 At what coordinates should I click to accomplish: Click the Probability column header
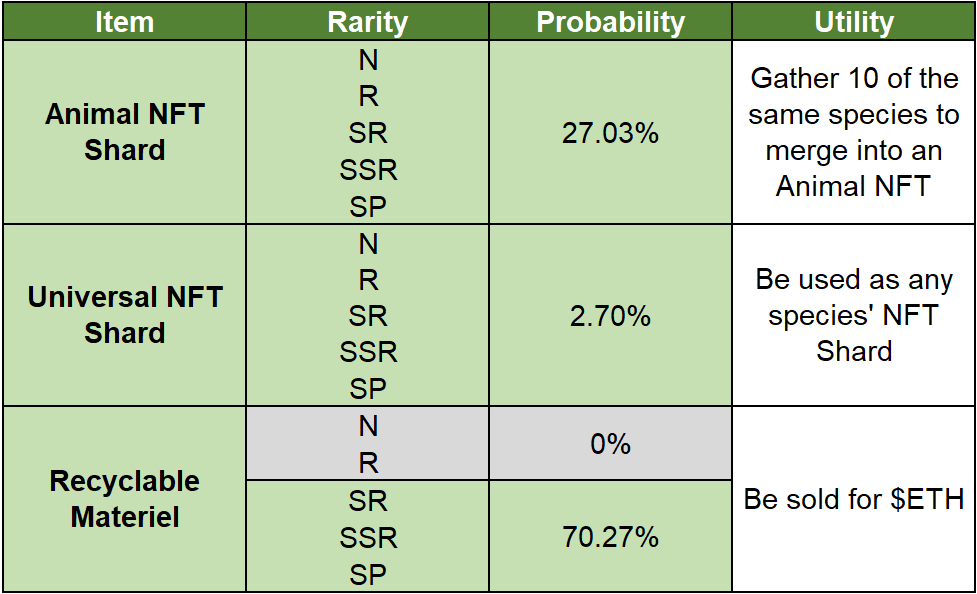tap(610, 22)
